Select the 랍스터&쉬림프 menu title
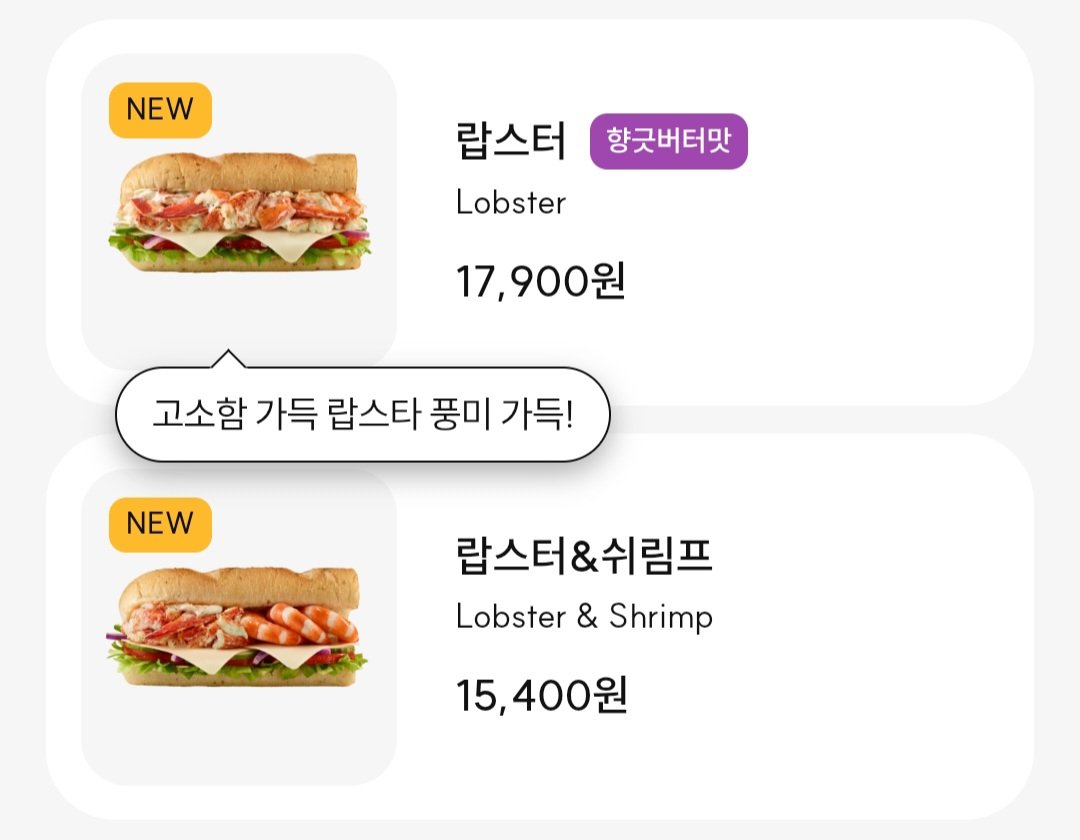Image resolution: width=1080 pixels, height=840 pixels. click(583, 556)
